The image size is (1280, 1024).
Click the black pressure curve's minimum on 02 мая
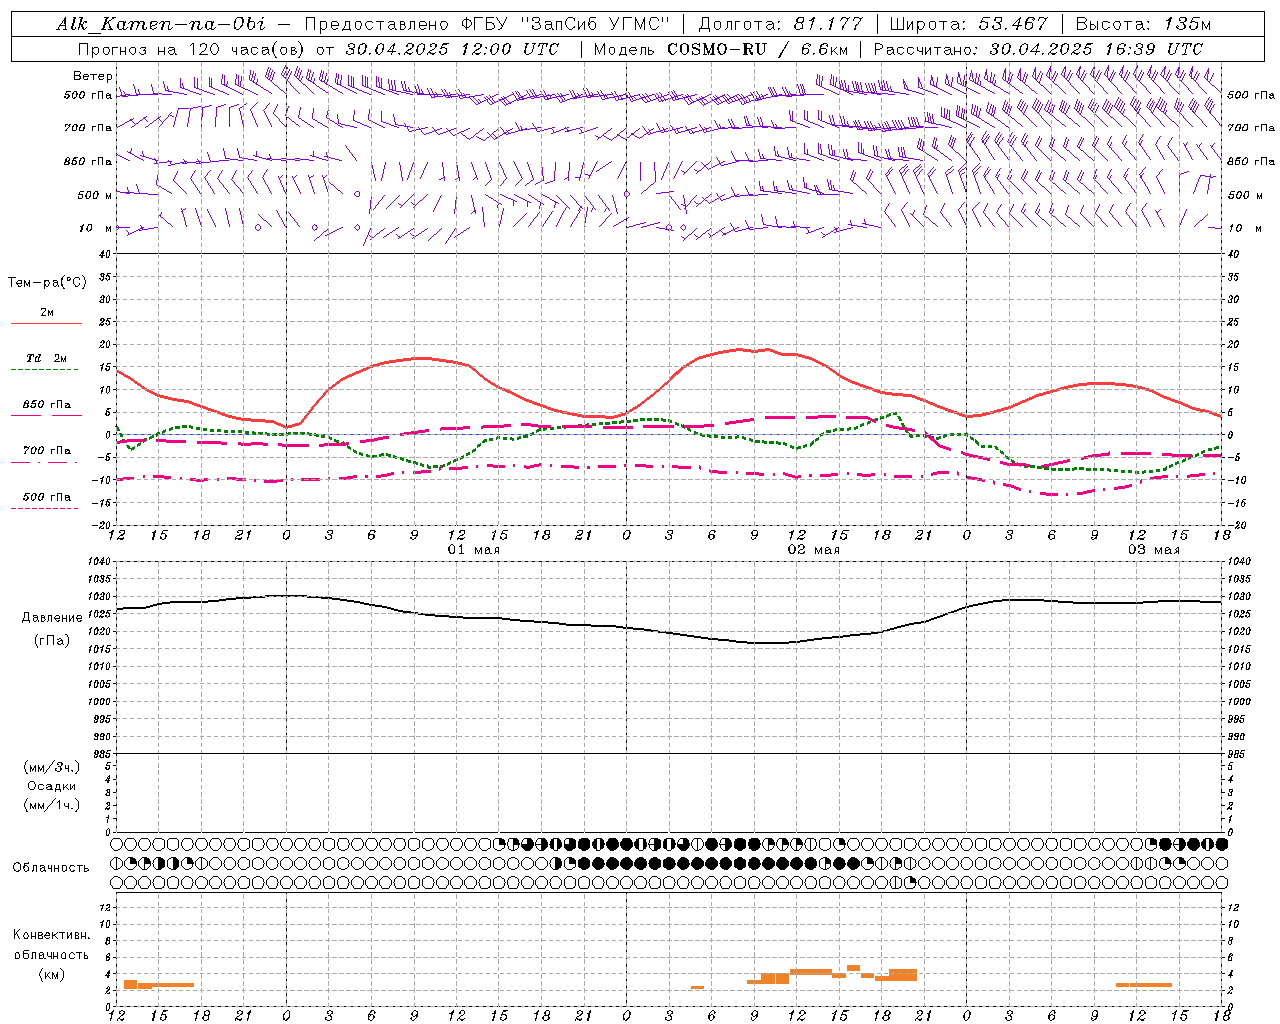[x=768, y=642]
